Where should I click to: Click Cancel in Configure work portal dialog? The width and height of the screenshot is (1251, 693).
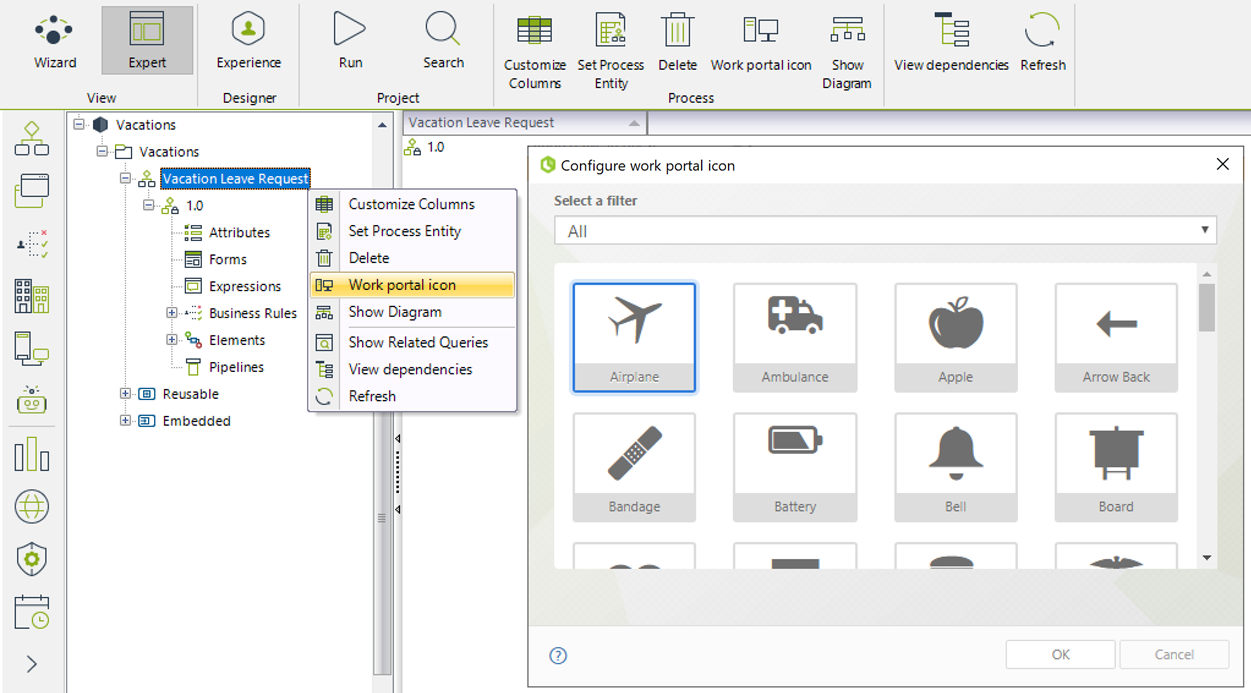[x=1174, y=655]
